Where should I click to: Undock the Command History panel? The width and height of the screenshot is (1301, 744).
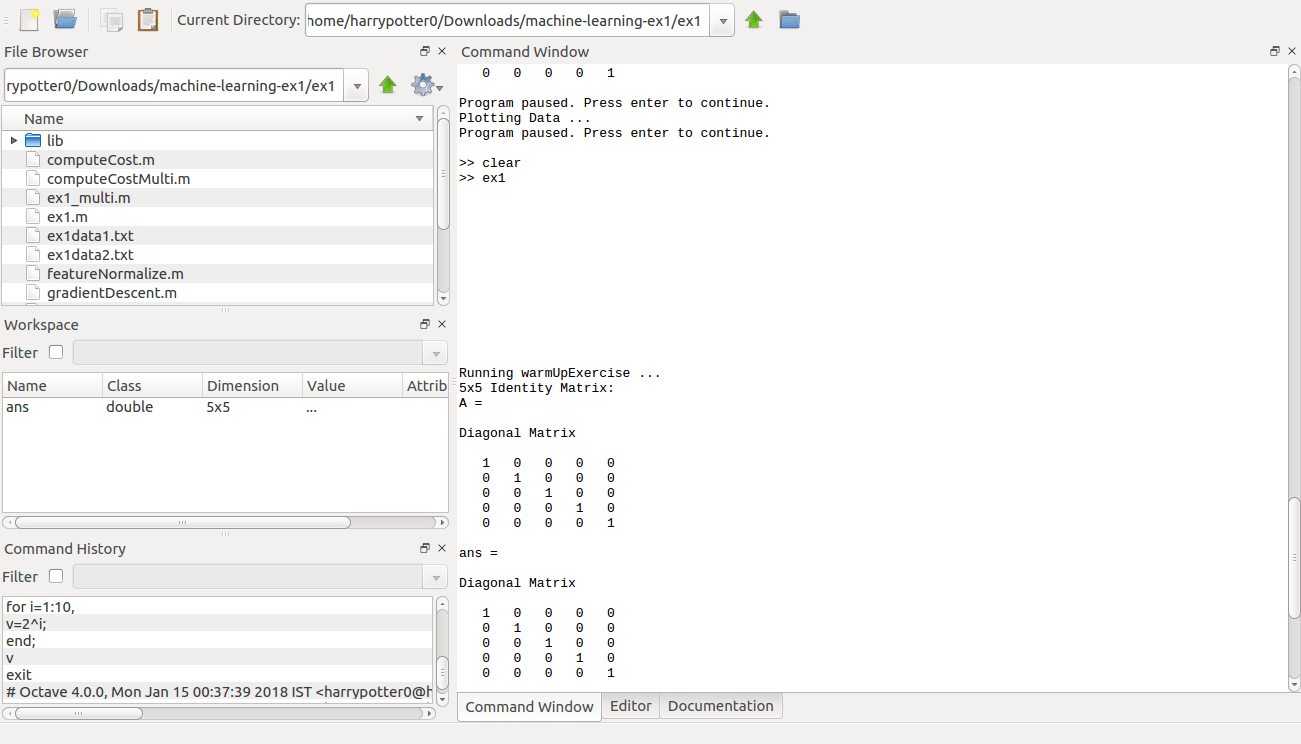(x=425, y=548)
